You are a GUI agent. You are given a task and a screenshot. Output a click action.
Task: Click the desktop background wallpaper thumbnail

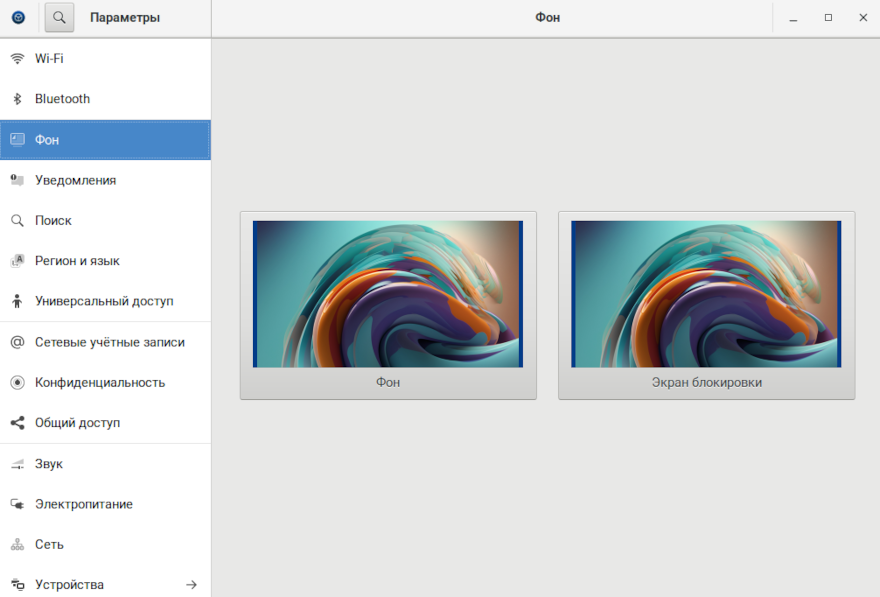tap(388, 294)
